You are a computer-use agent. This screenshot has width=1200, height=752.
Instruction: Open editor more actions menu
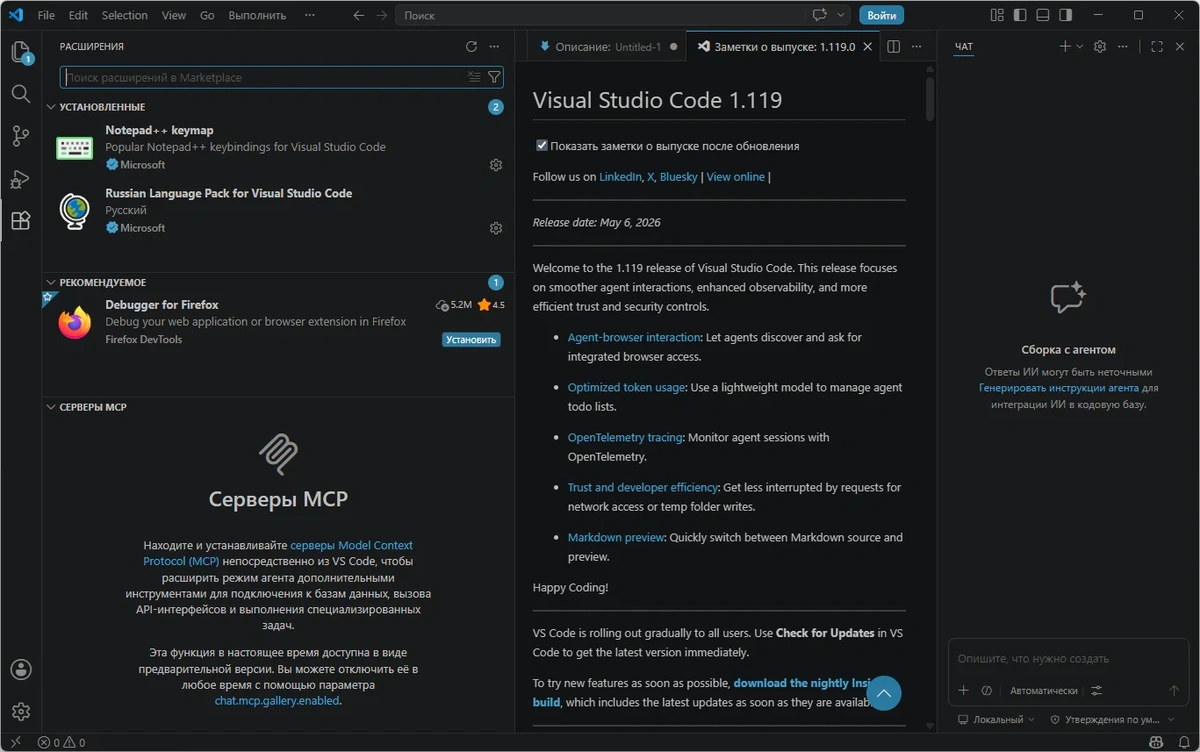point(917,46)
